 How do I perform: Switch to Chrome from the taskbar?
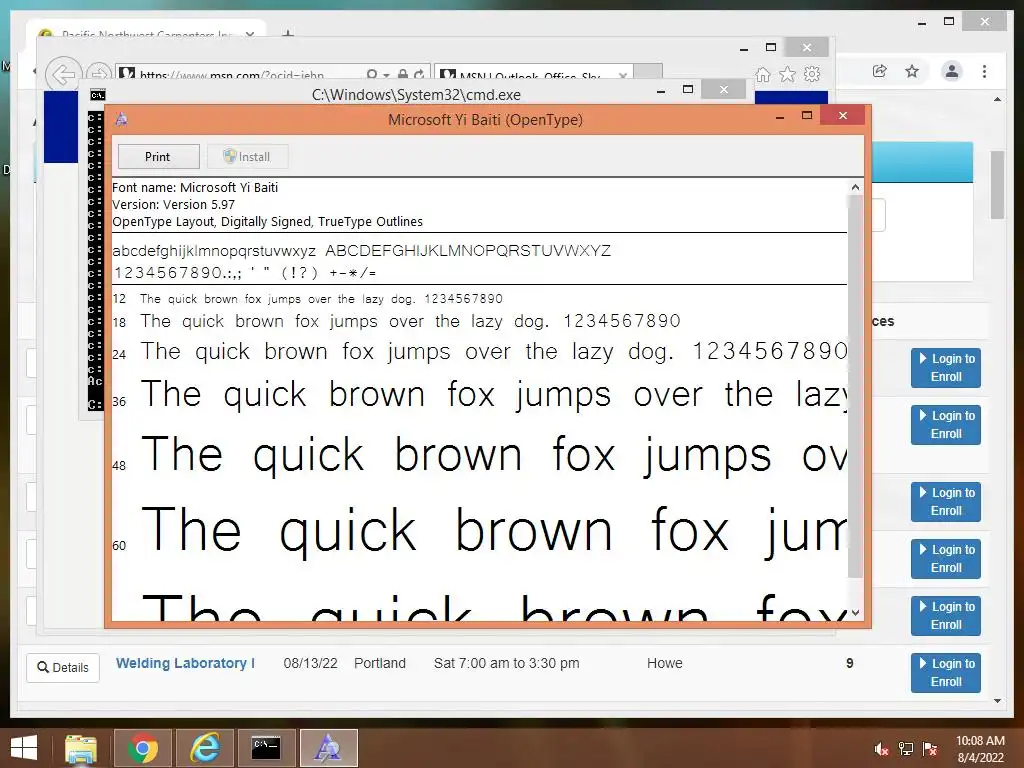[142, 748]
